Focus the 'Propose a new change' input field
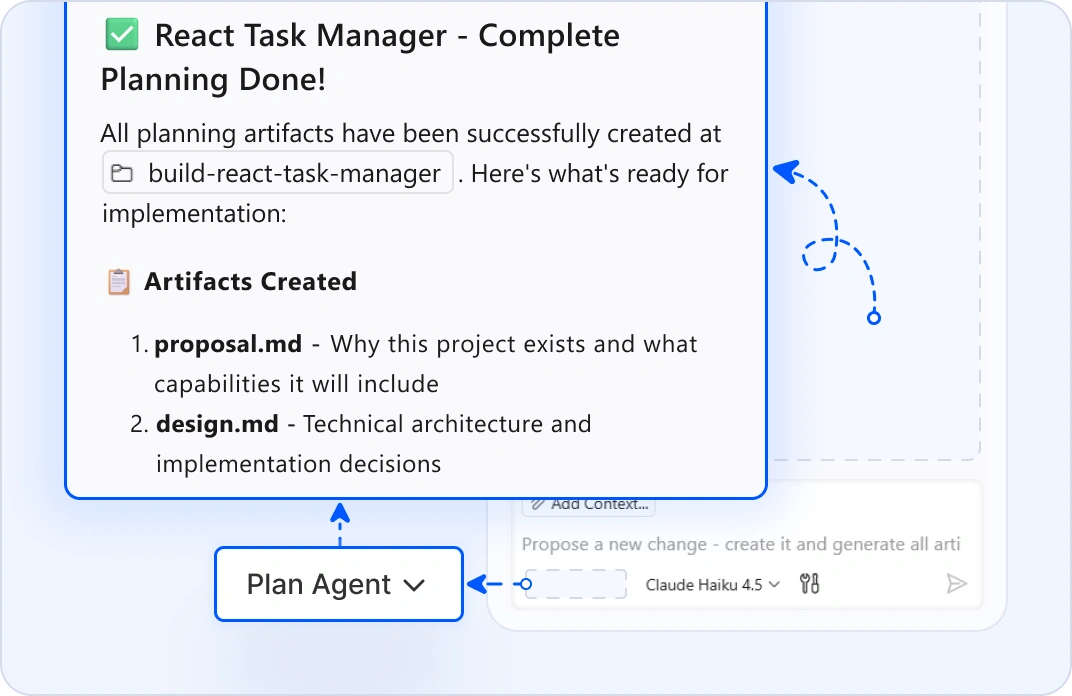The width and height of the screenshot is (1072, 696). [x=740, y=545]
